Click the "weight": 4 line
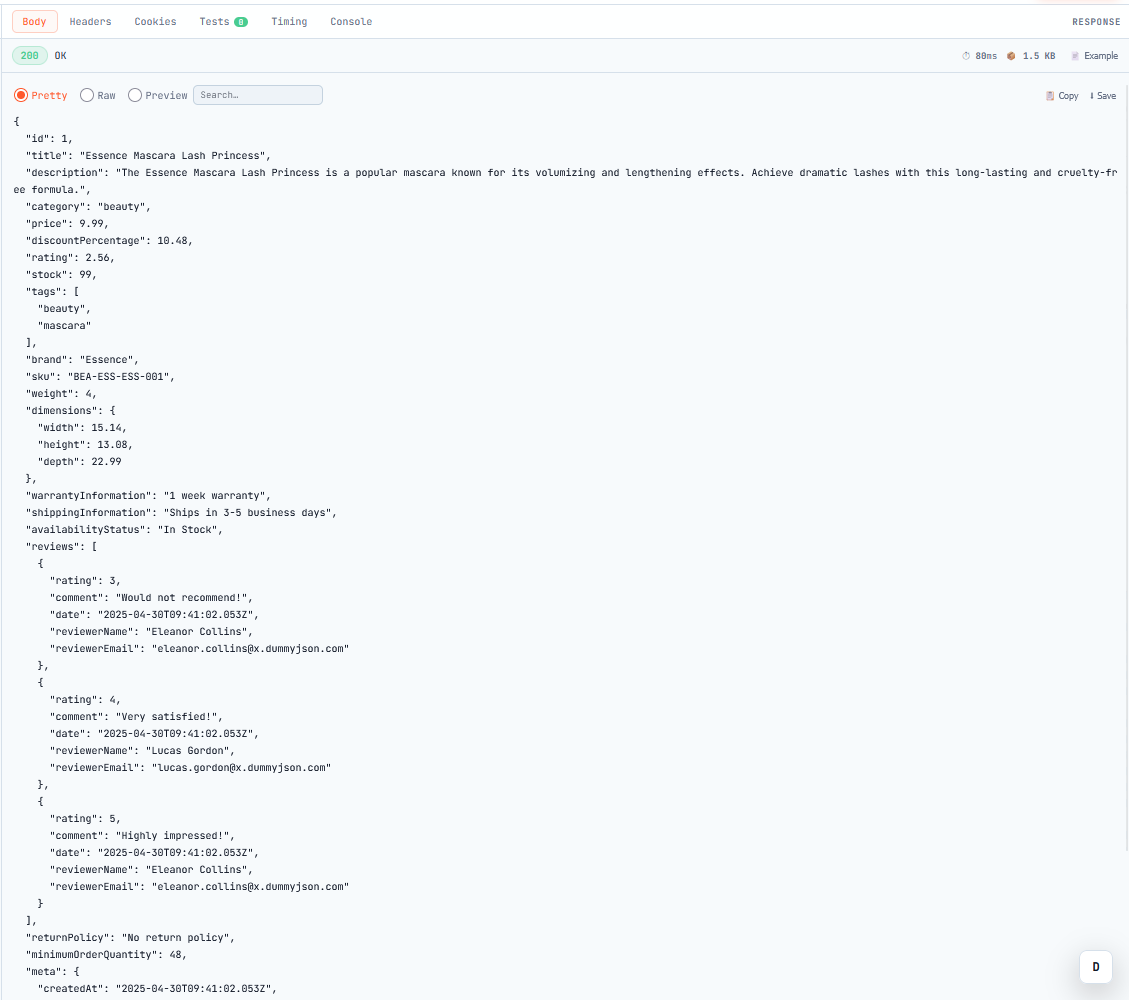 pyautogui.click(x=61, y=394)
